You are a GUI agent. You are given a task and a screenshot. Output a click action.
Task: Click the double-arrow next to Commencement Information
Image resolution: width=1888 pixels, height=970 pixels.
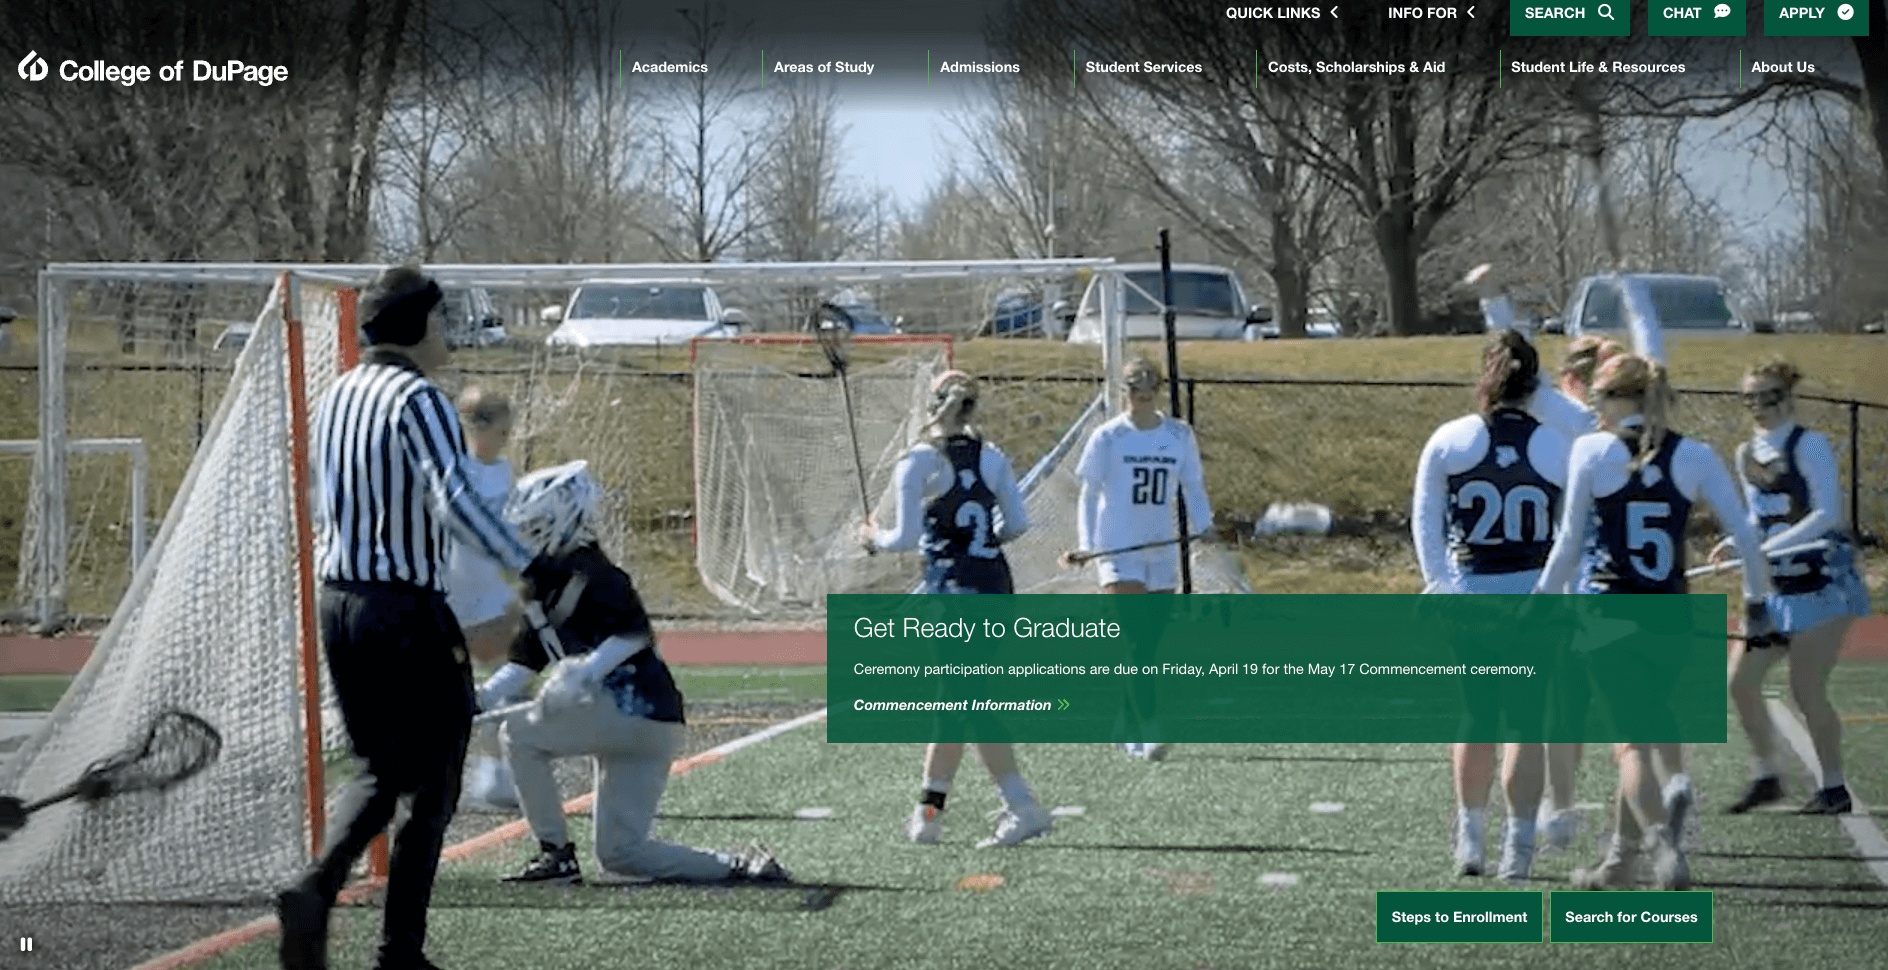1063,705
